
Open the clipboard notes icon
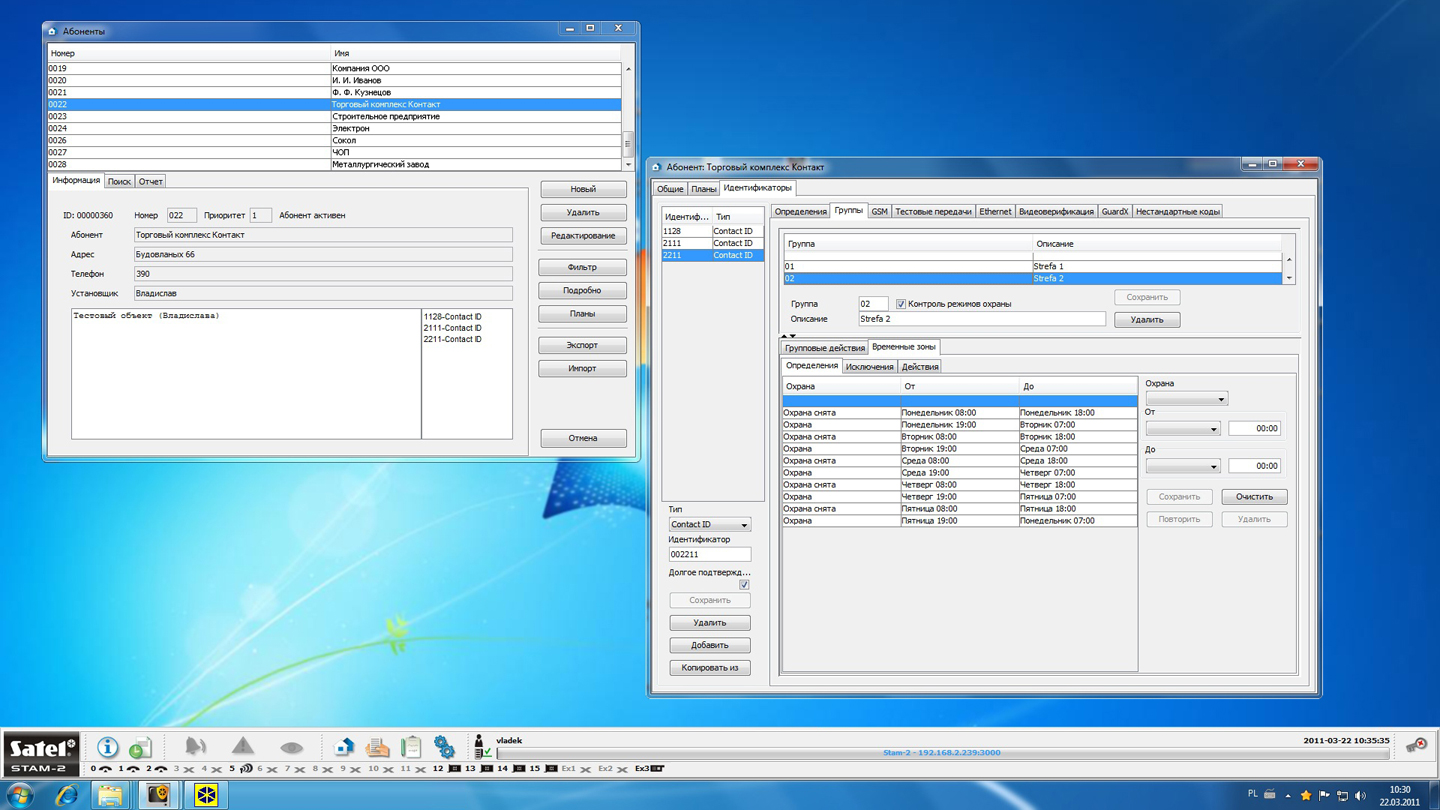point(411,747)
